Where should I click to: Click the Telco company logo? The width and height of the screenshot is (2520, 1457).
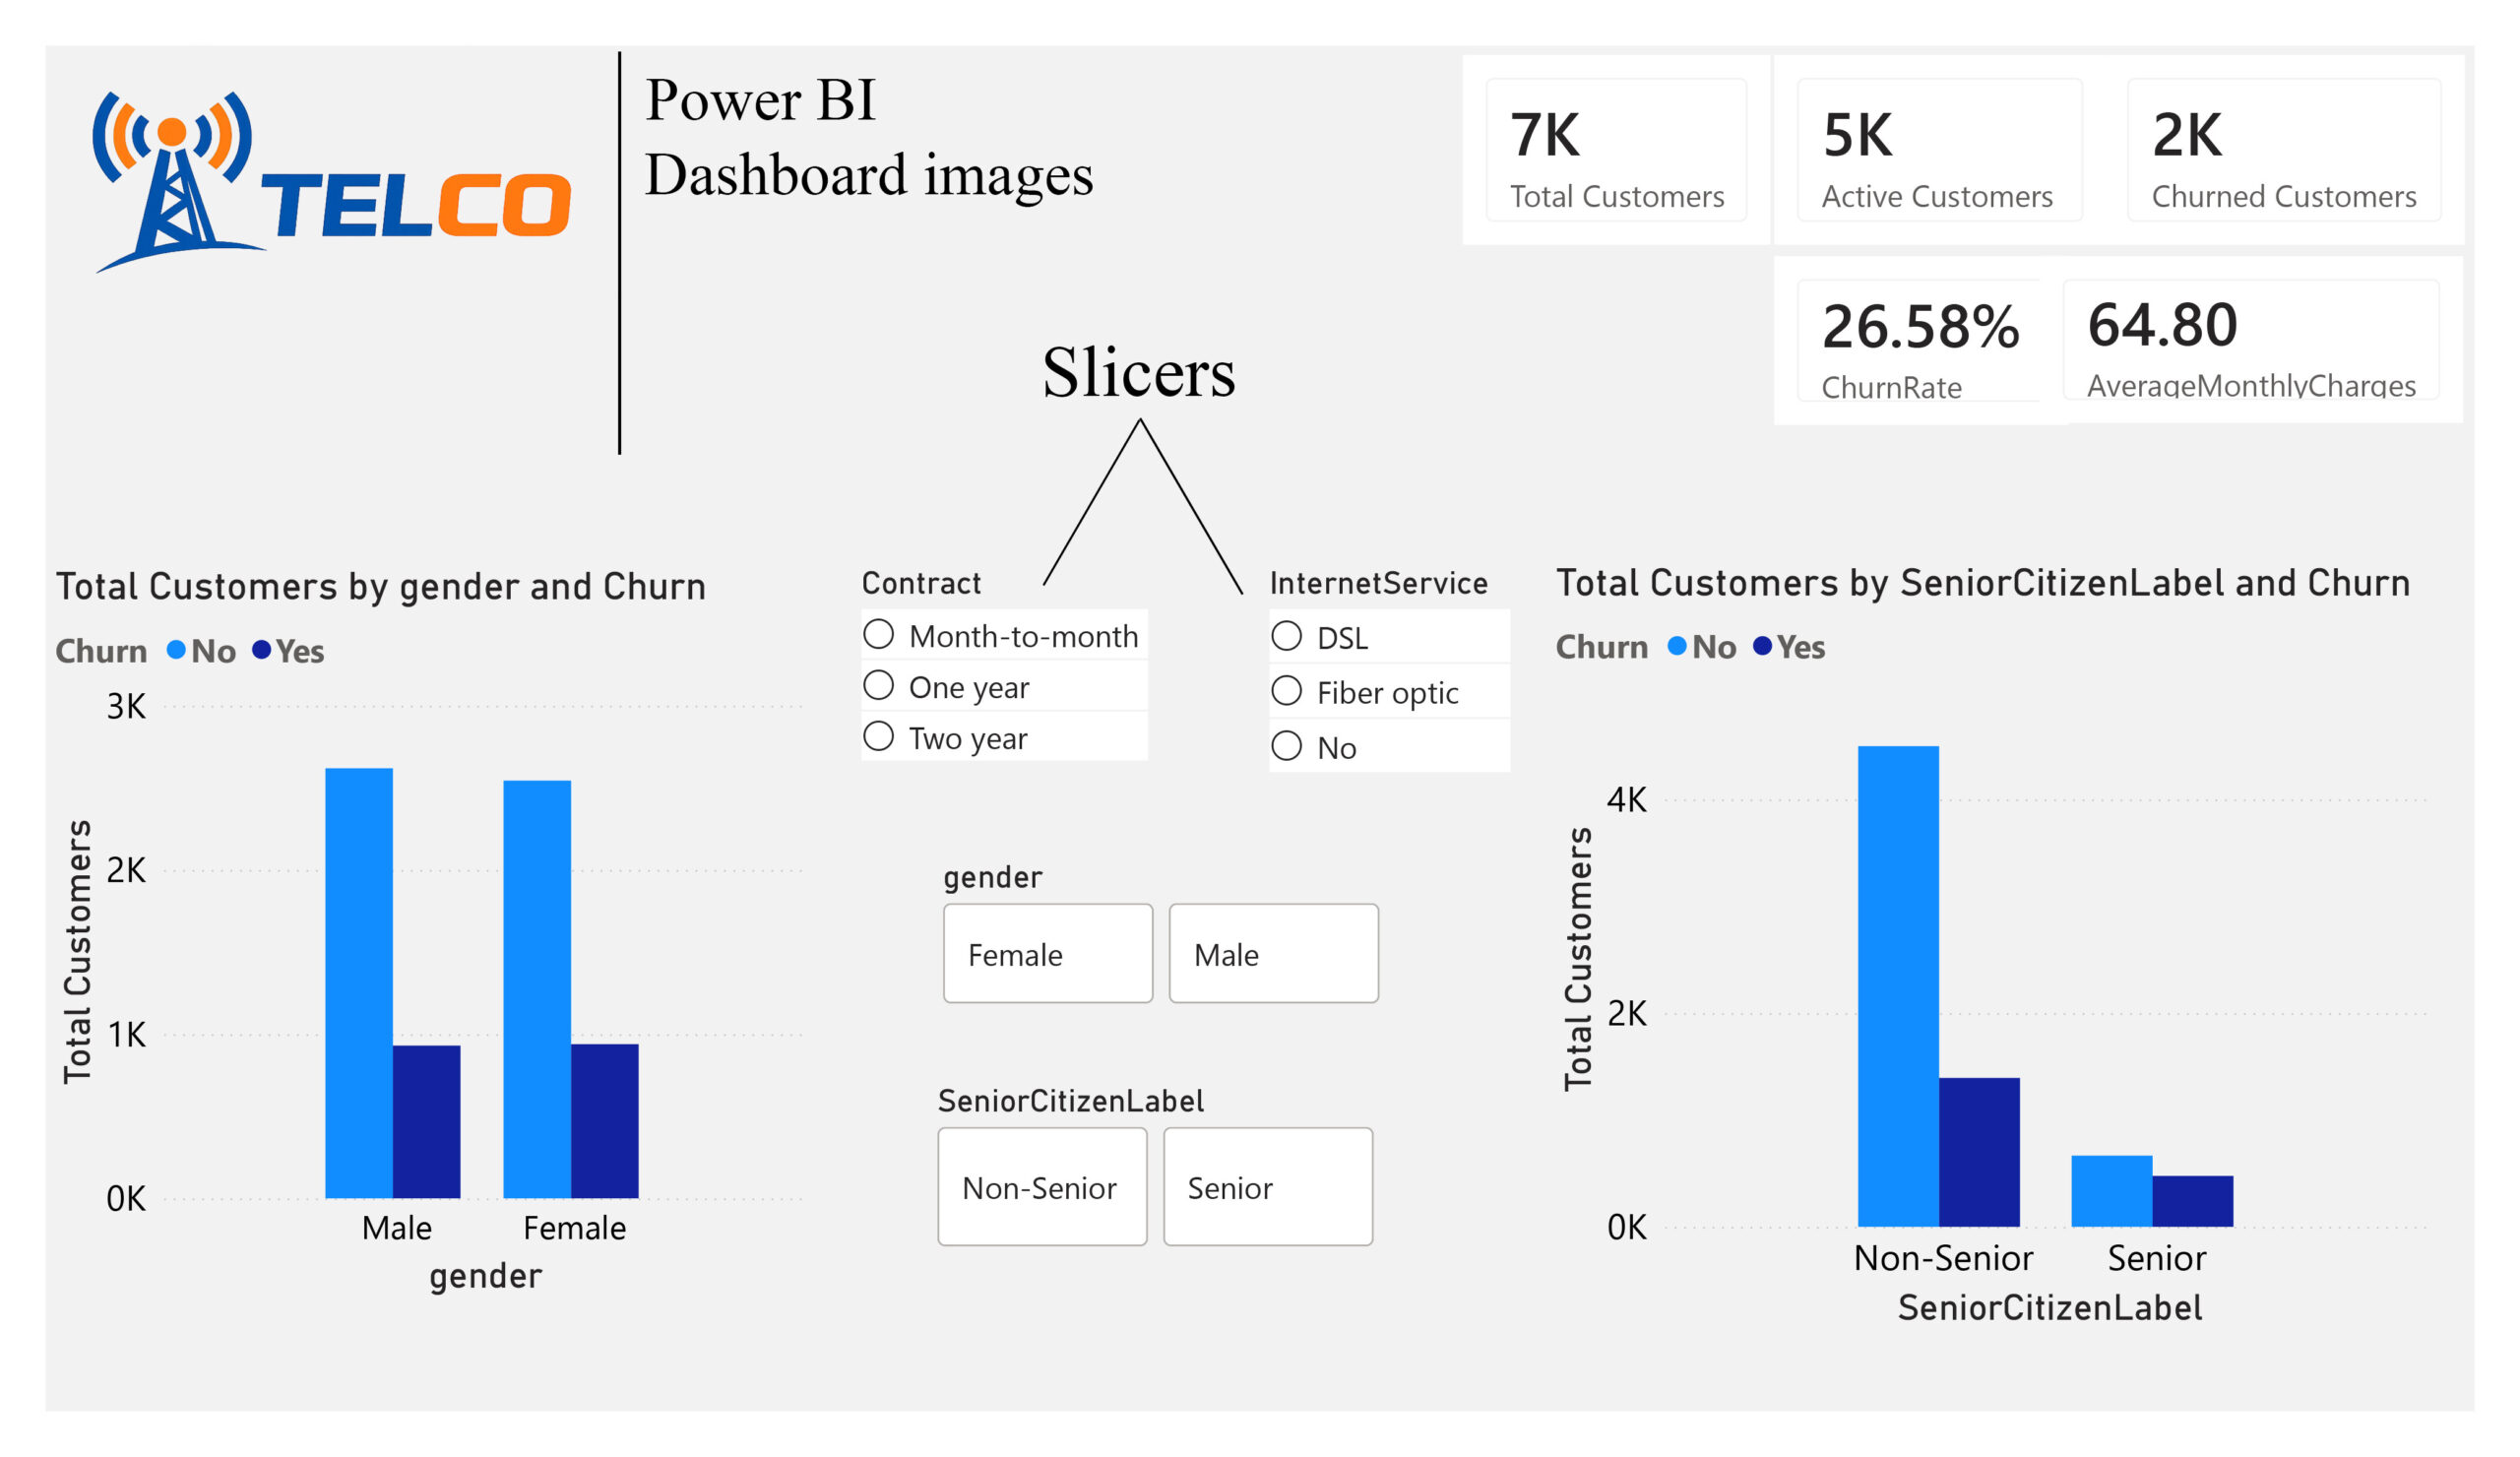[330, 180]
